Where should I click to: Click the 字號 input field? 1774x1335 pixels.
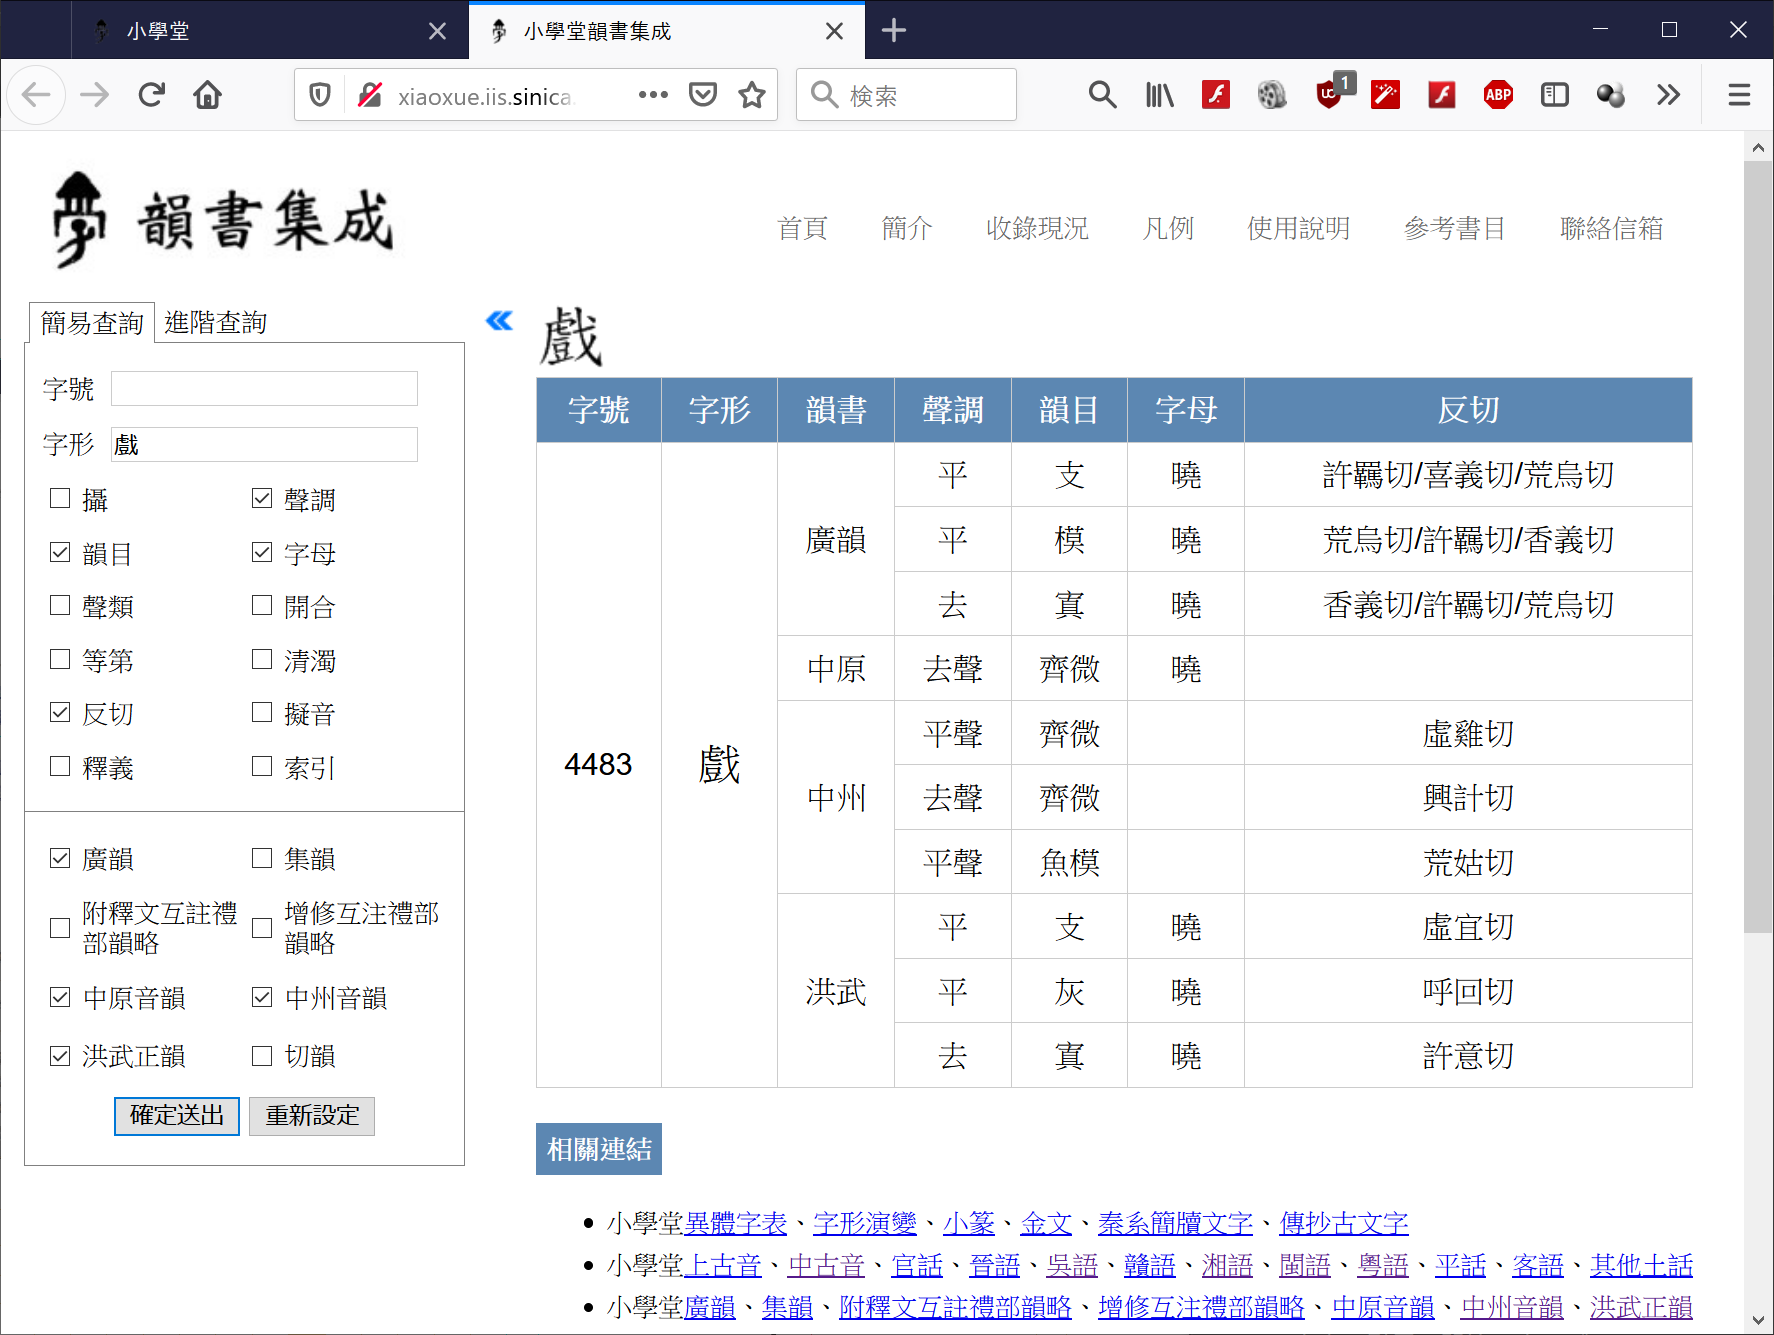tap(264, 389)
